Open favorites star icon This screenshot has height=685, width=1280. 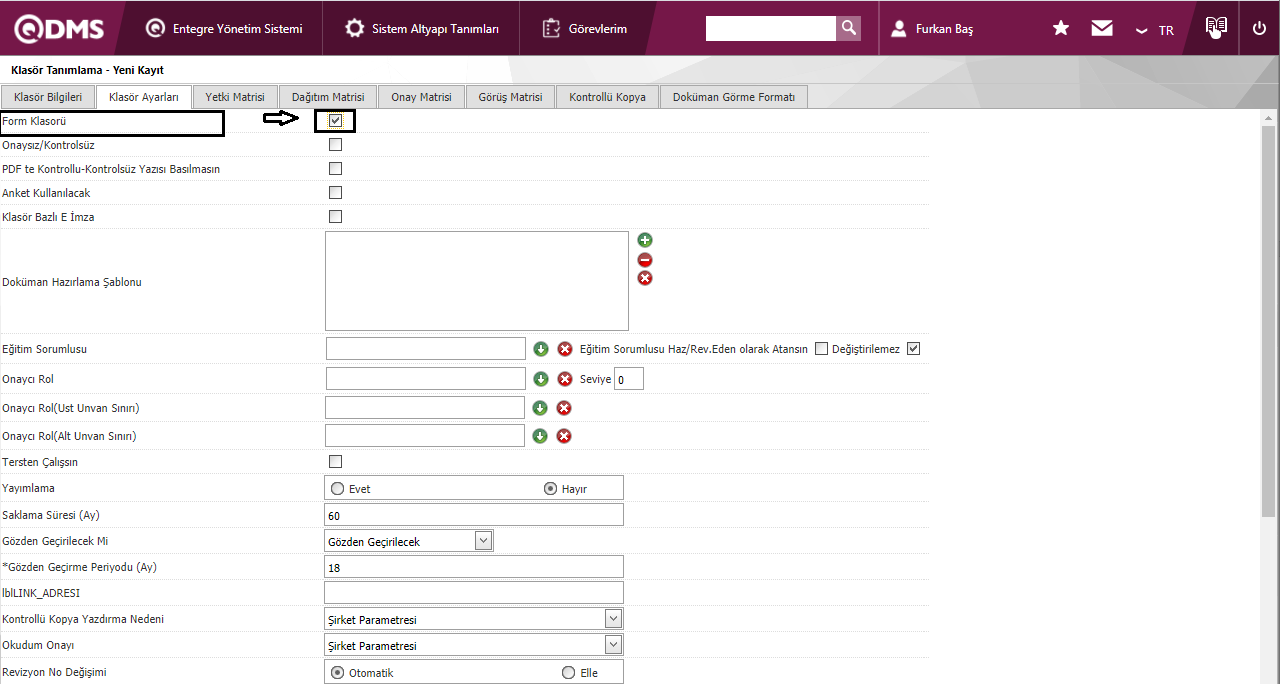coord(1061,28)
